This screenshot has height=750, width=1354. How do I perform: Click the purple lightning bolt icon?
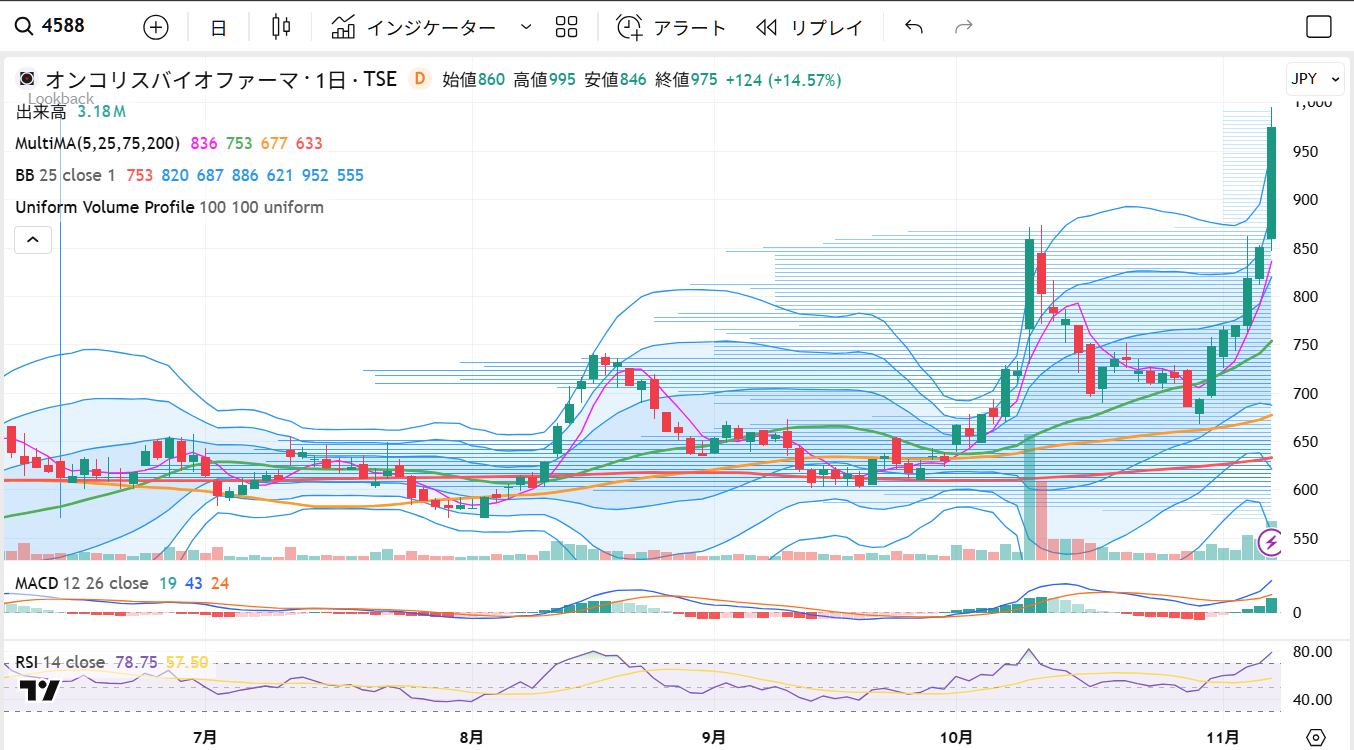click(x=1270, y=543)
